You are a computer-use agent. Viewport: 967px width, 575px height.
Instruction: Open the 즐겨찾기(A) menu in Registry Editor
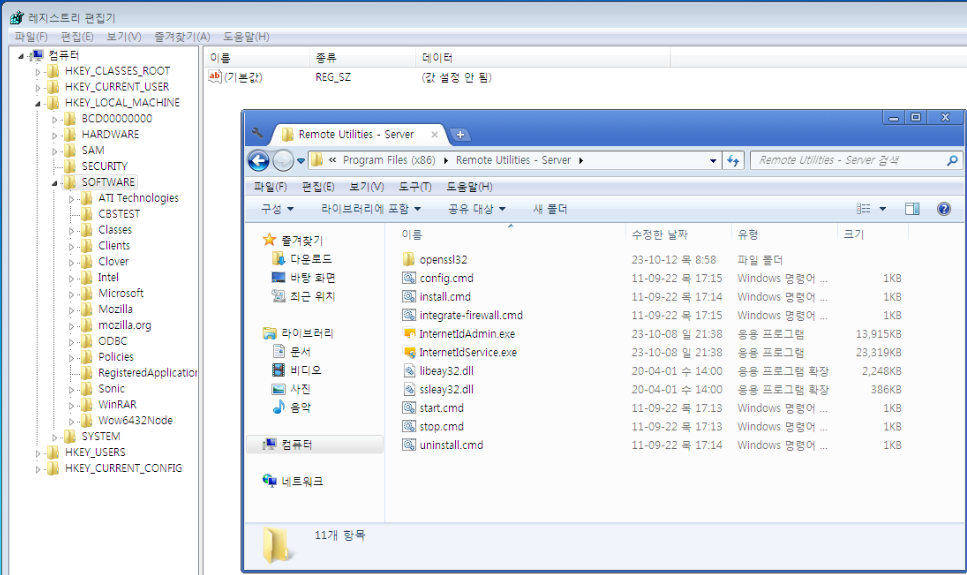[182, 37]
